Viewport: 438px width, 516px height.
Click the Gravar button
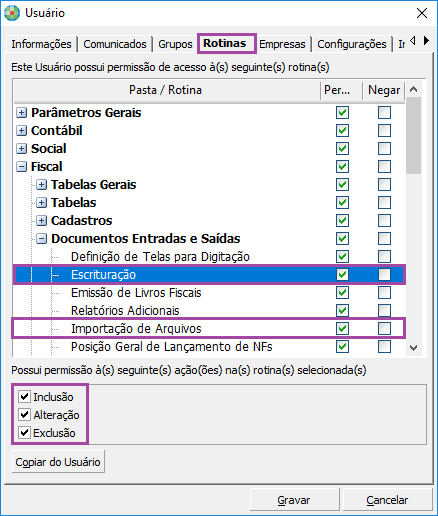click(x=294, y=500)
